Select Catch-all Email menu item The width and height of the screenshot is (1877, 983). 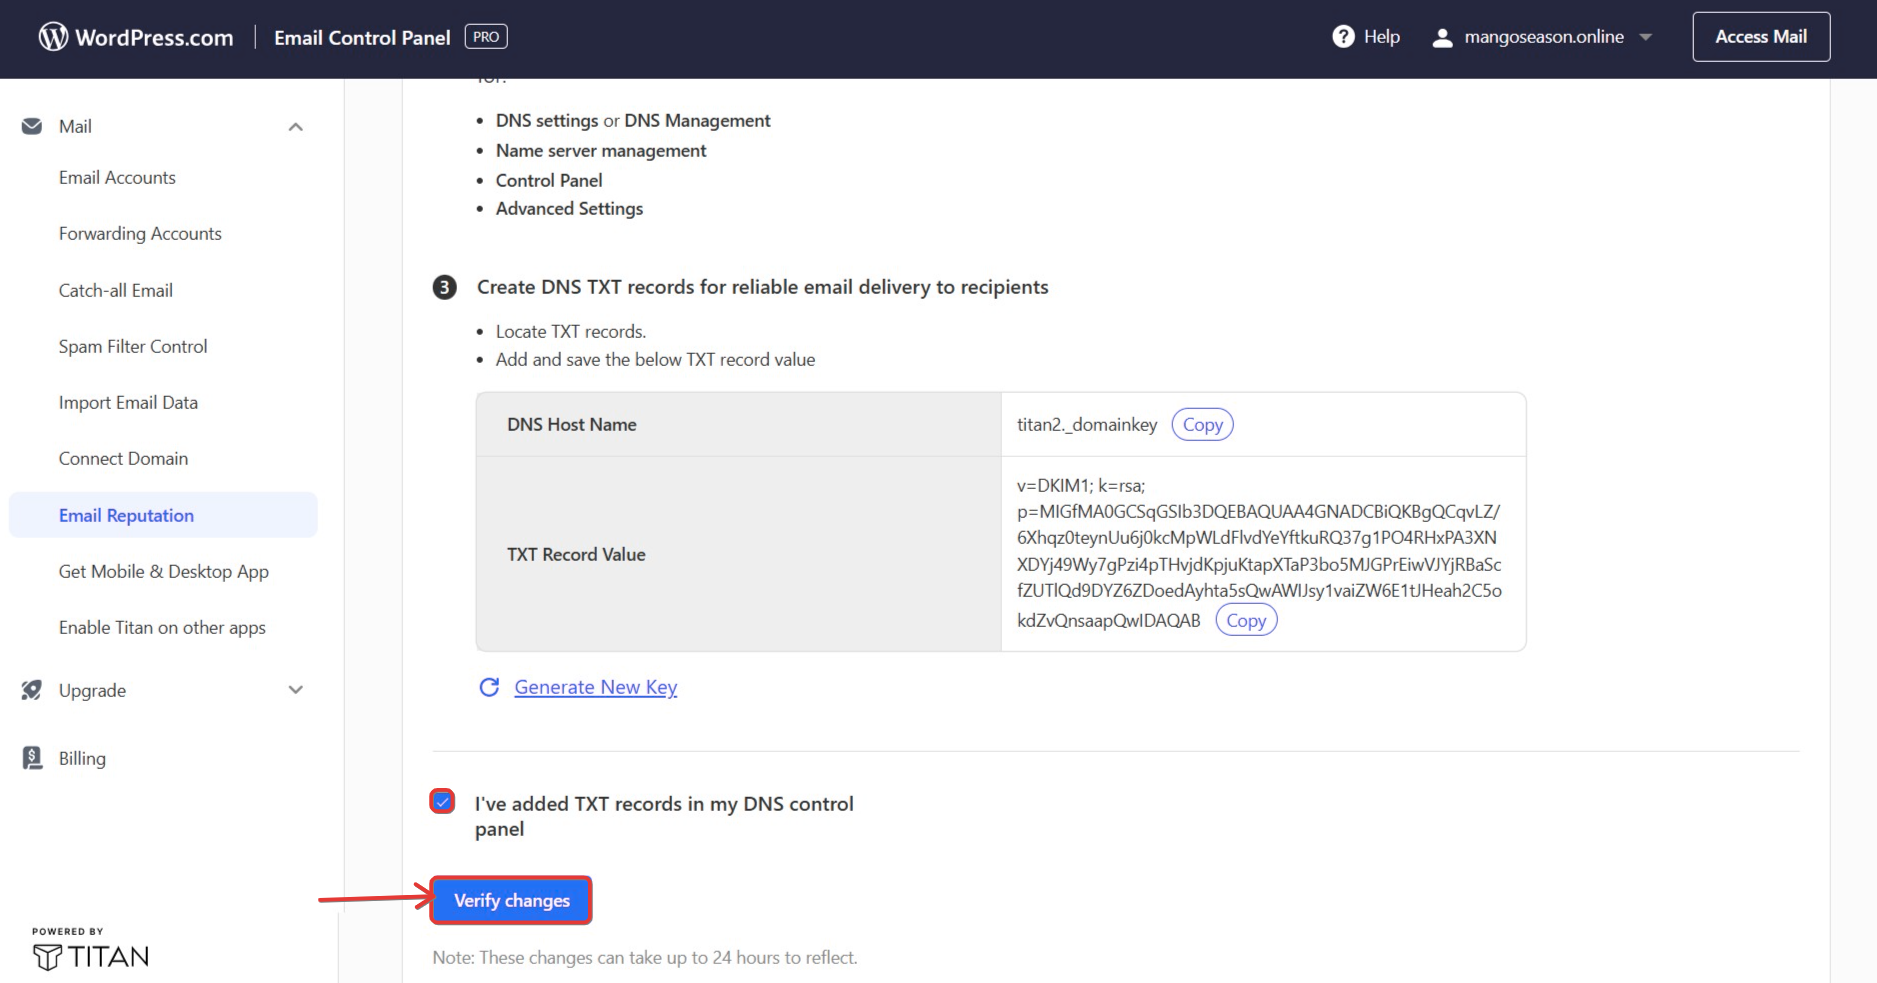116,291
